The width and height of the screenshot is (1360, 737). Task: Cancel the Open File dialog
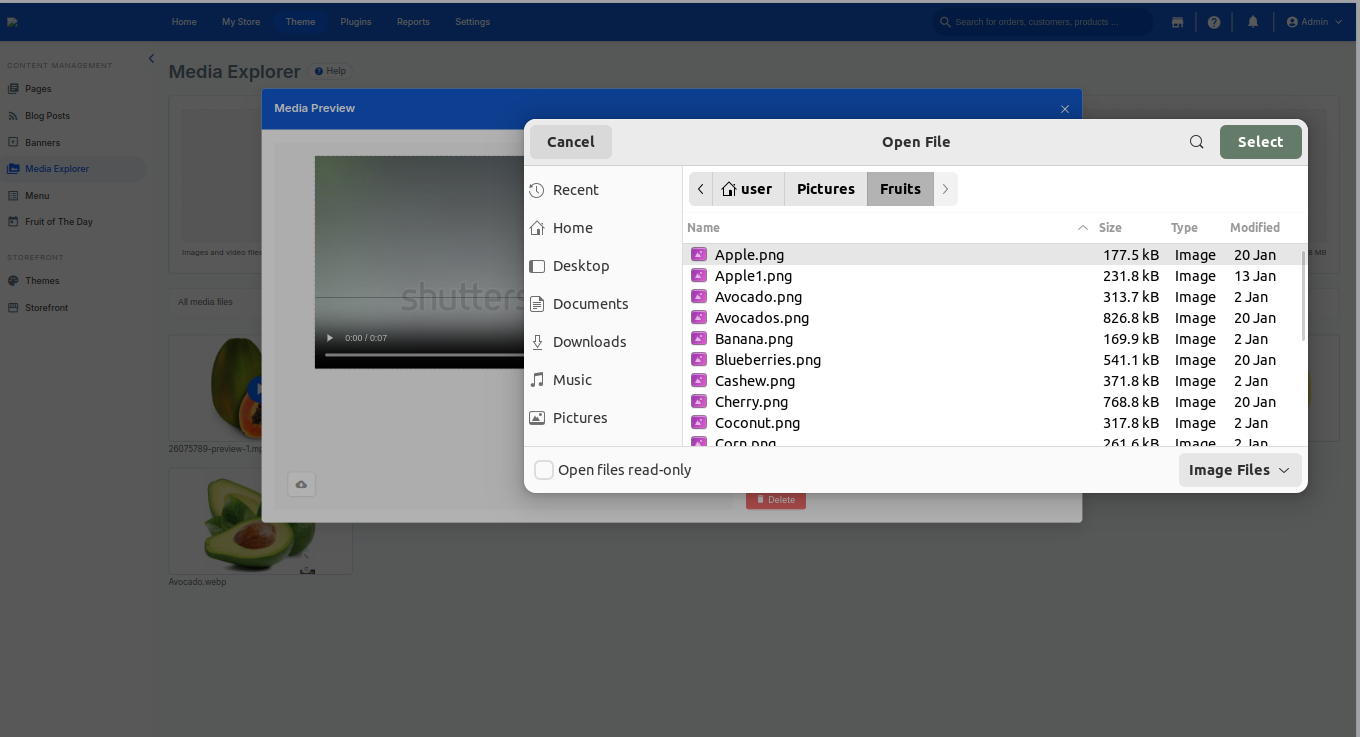click(571, 142)
